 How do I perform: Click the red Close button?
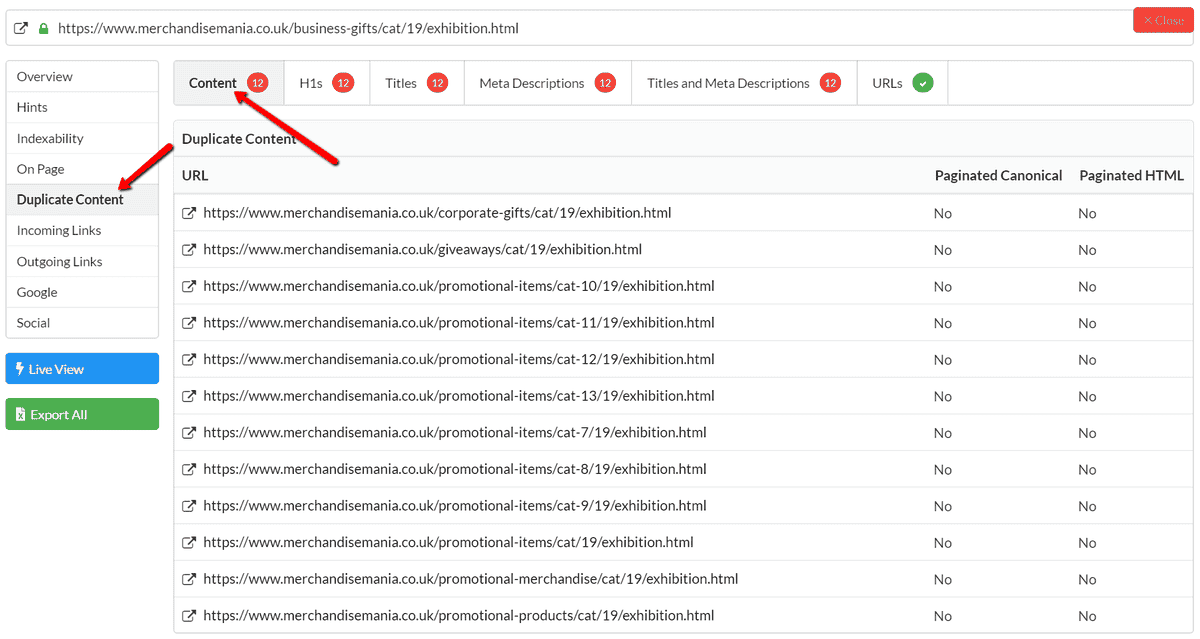[1163, 20]
